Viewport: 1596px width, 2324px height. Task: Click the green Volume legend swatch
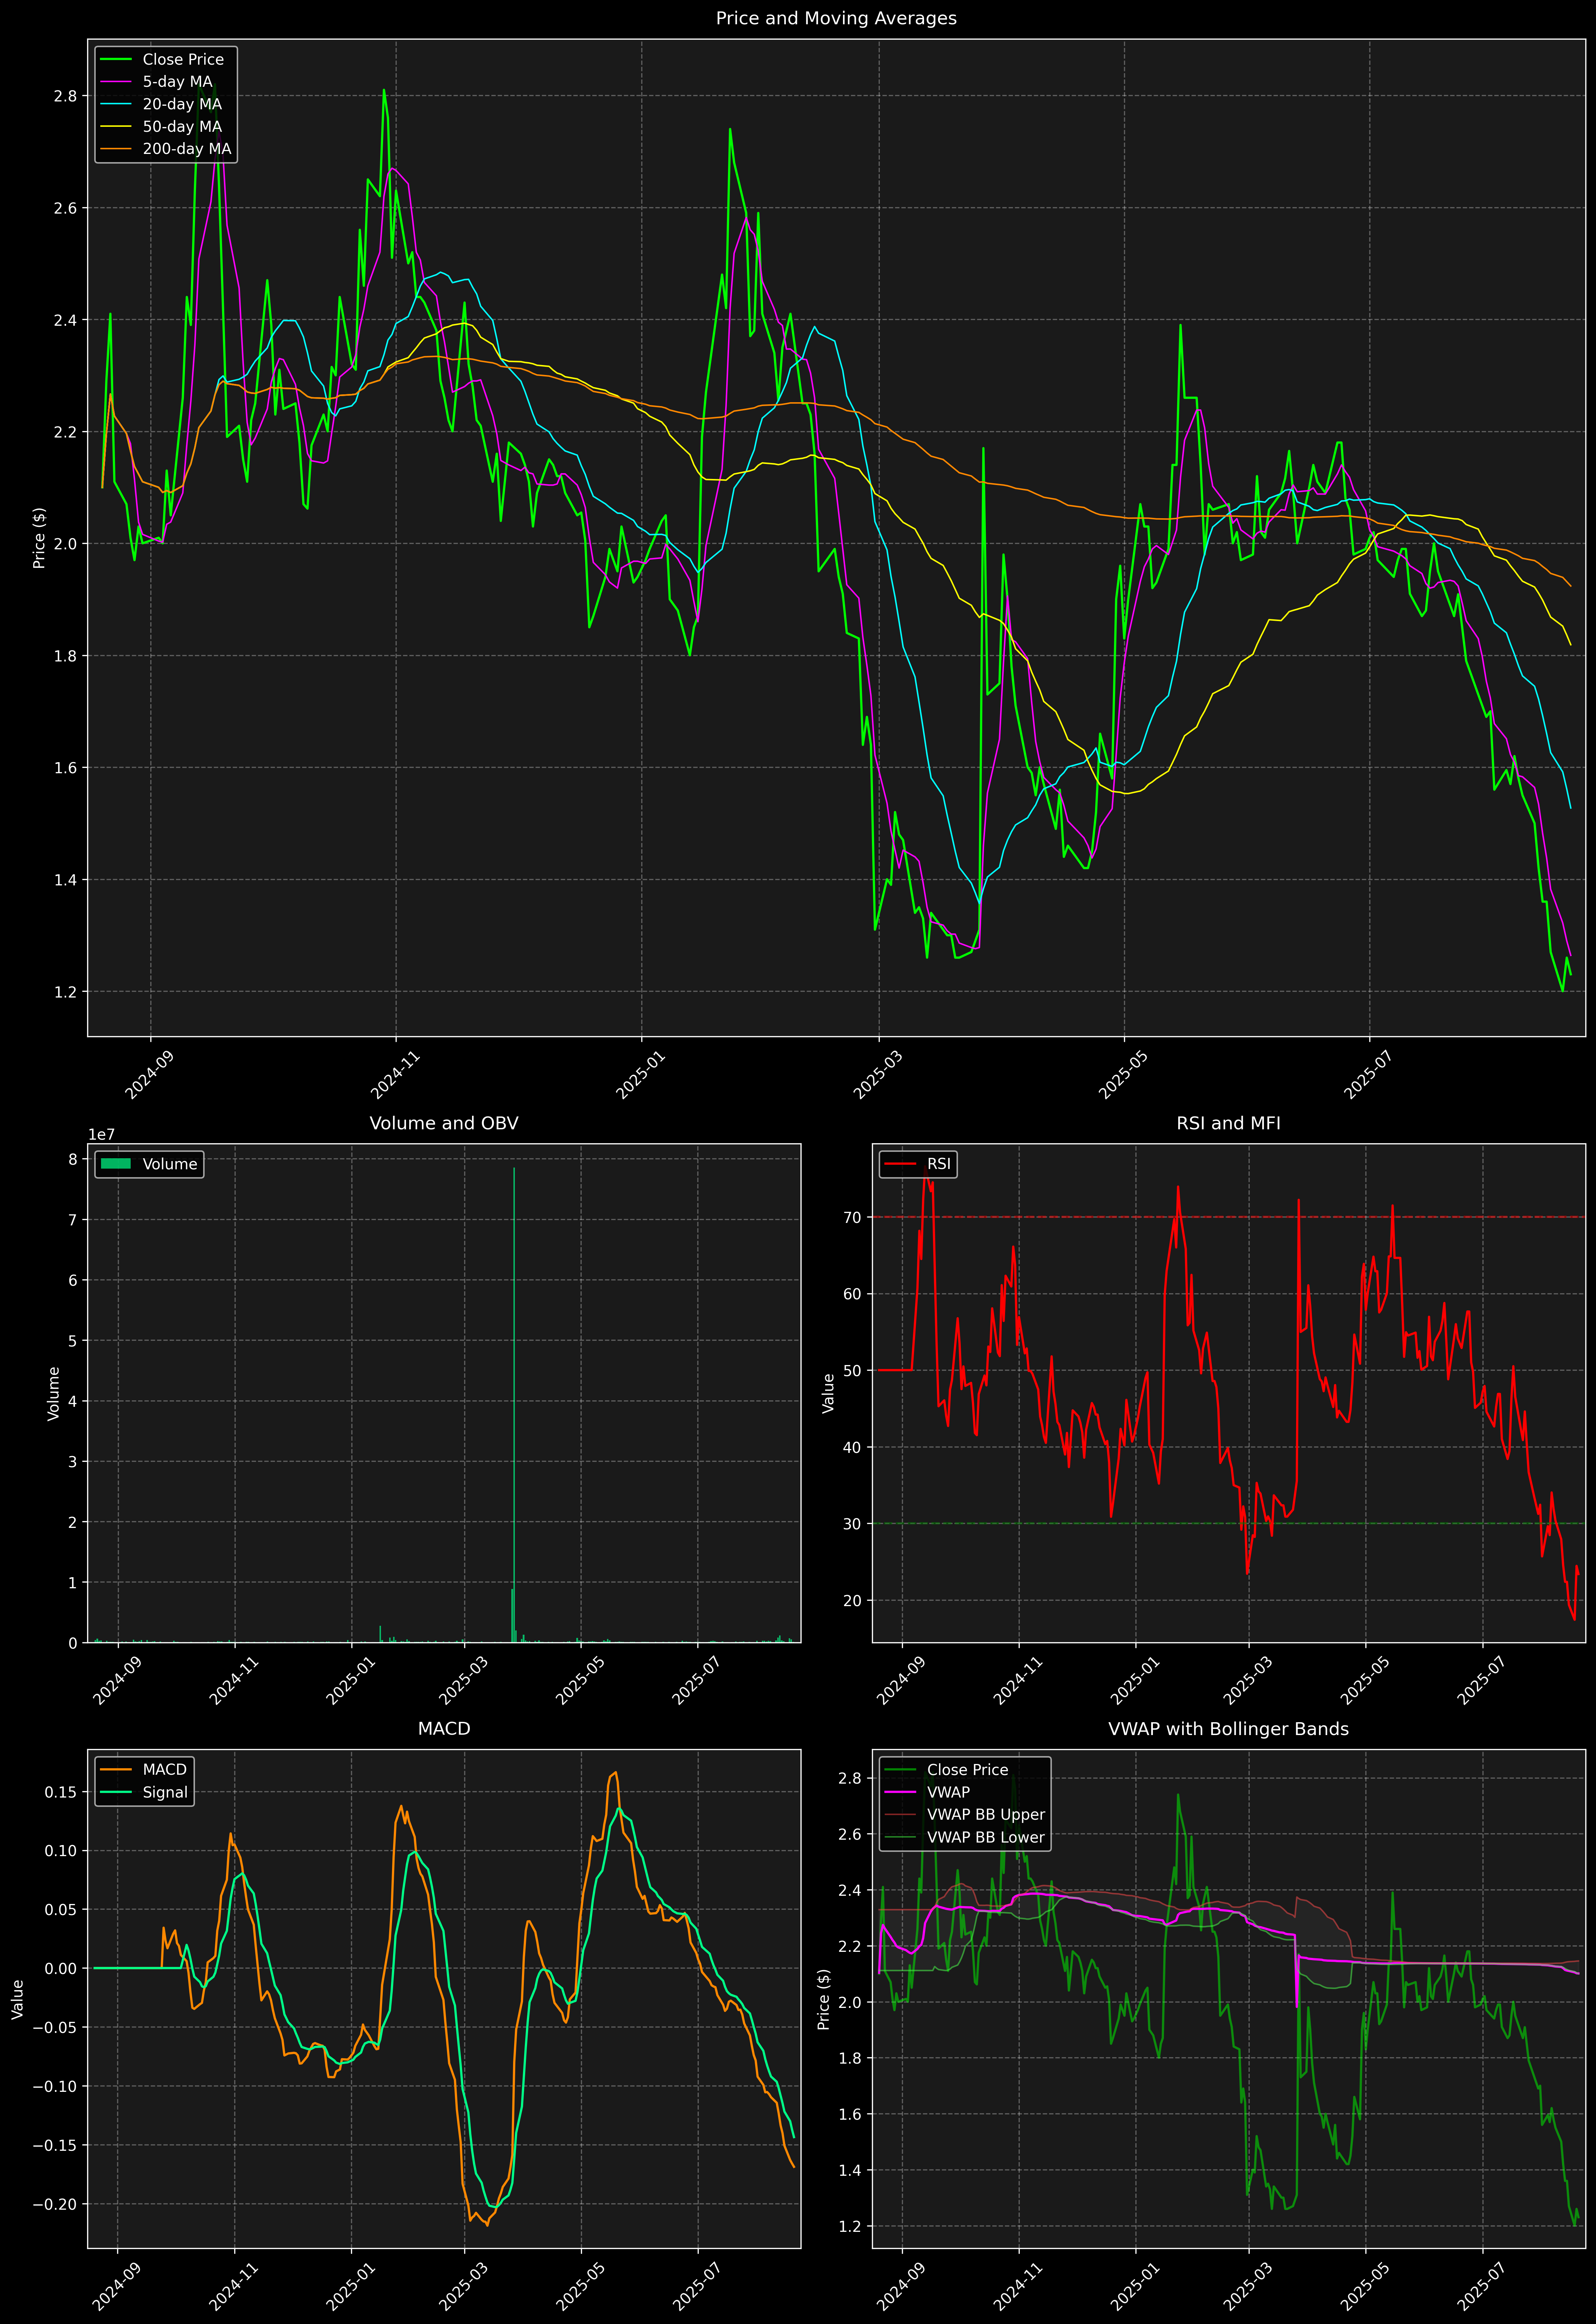pyautogui.click(x=116, y=1164)
